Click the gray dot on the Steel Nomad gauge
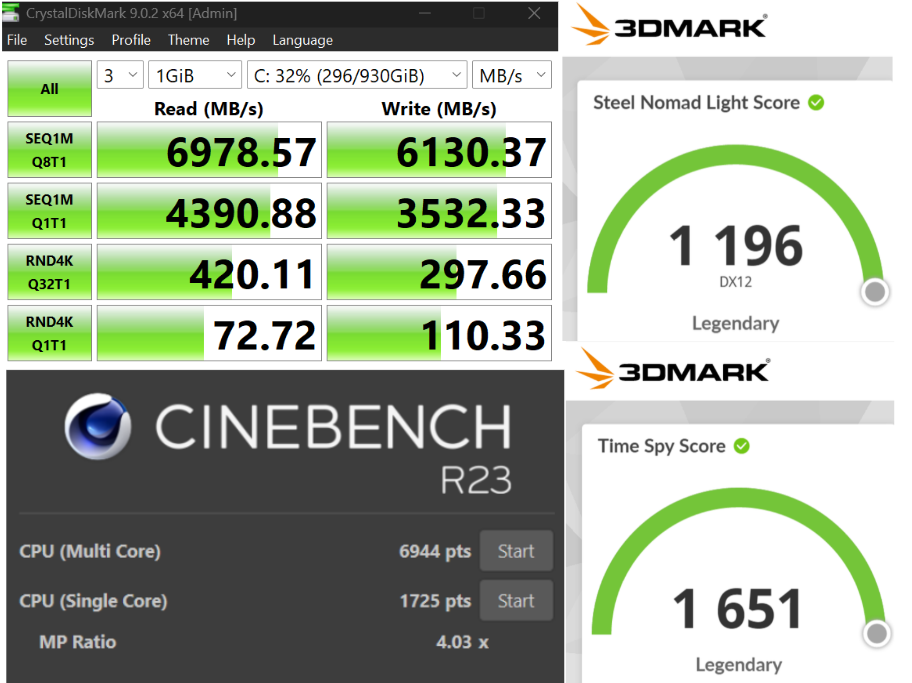The image size is (912, 683). 874,291
